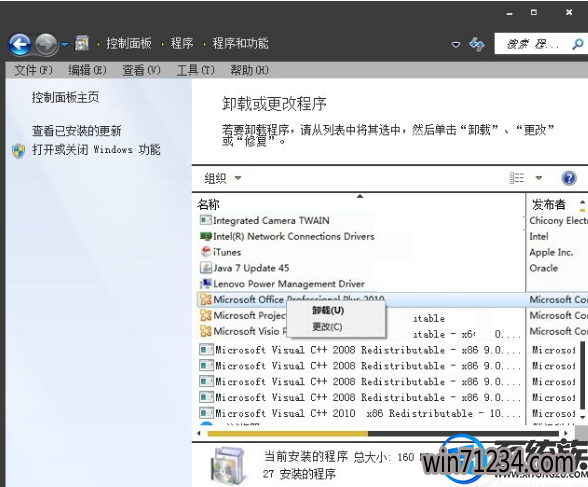Viewport: 588px width, 487px height.
Task: Open the 编辑(E) menu
Action: point(87,70)
